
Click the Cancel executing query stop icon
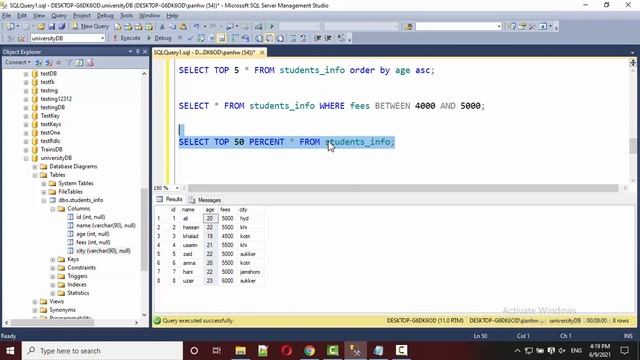tap(180, 38)
